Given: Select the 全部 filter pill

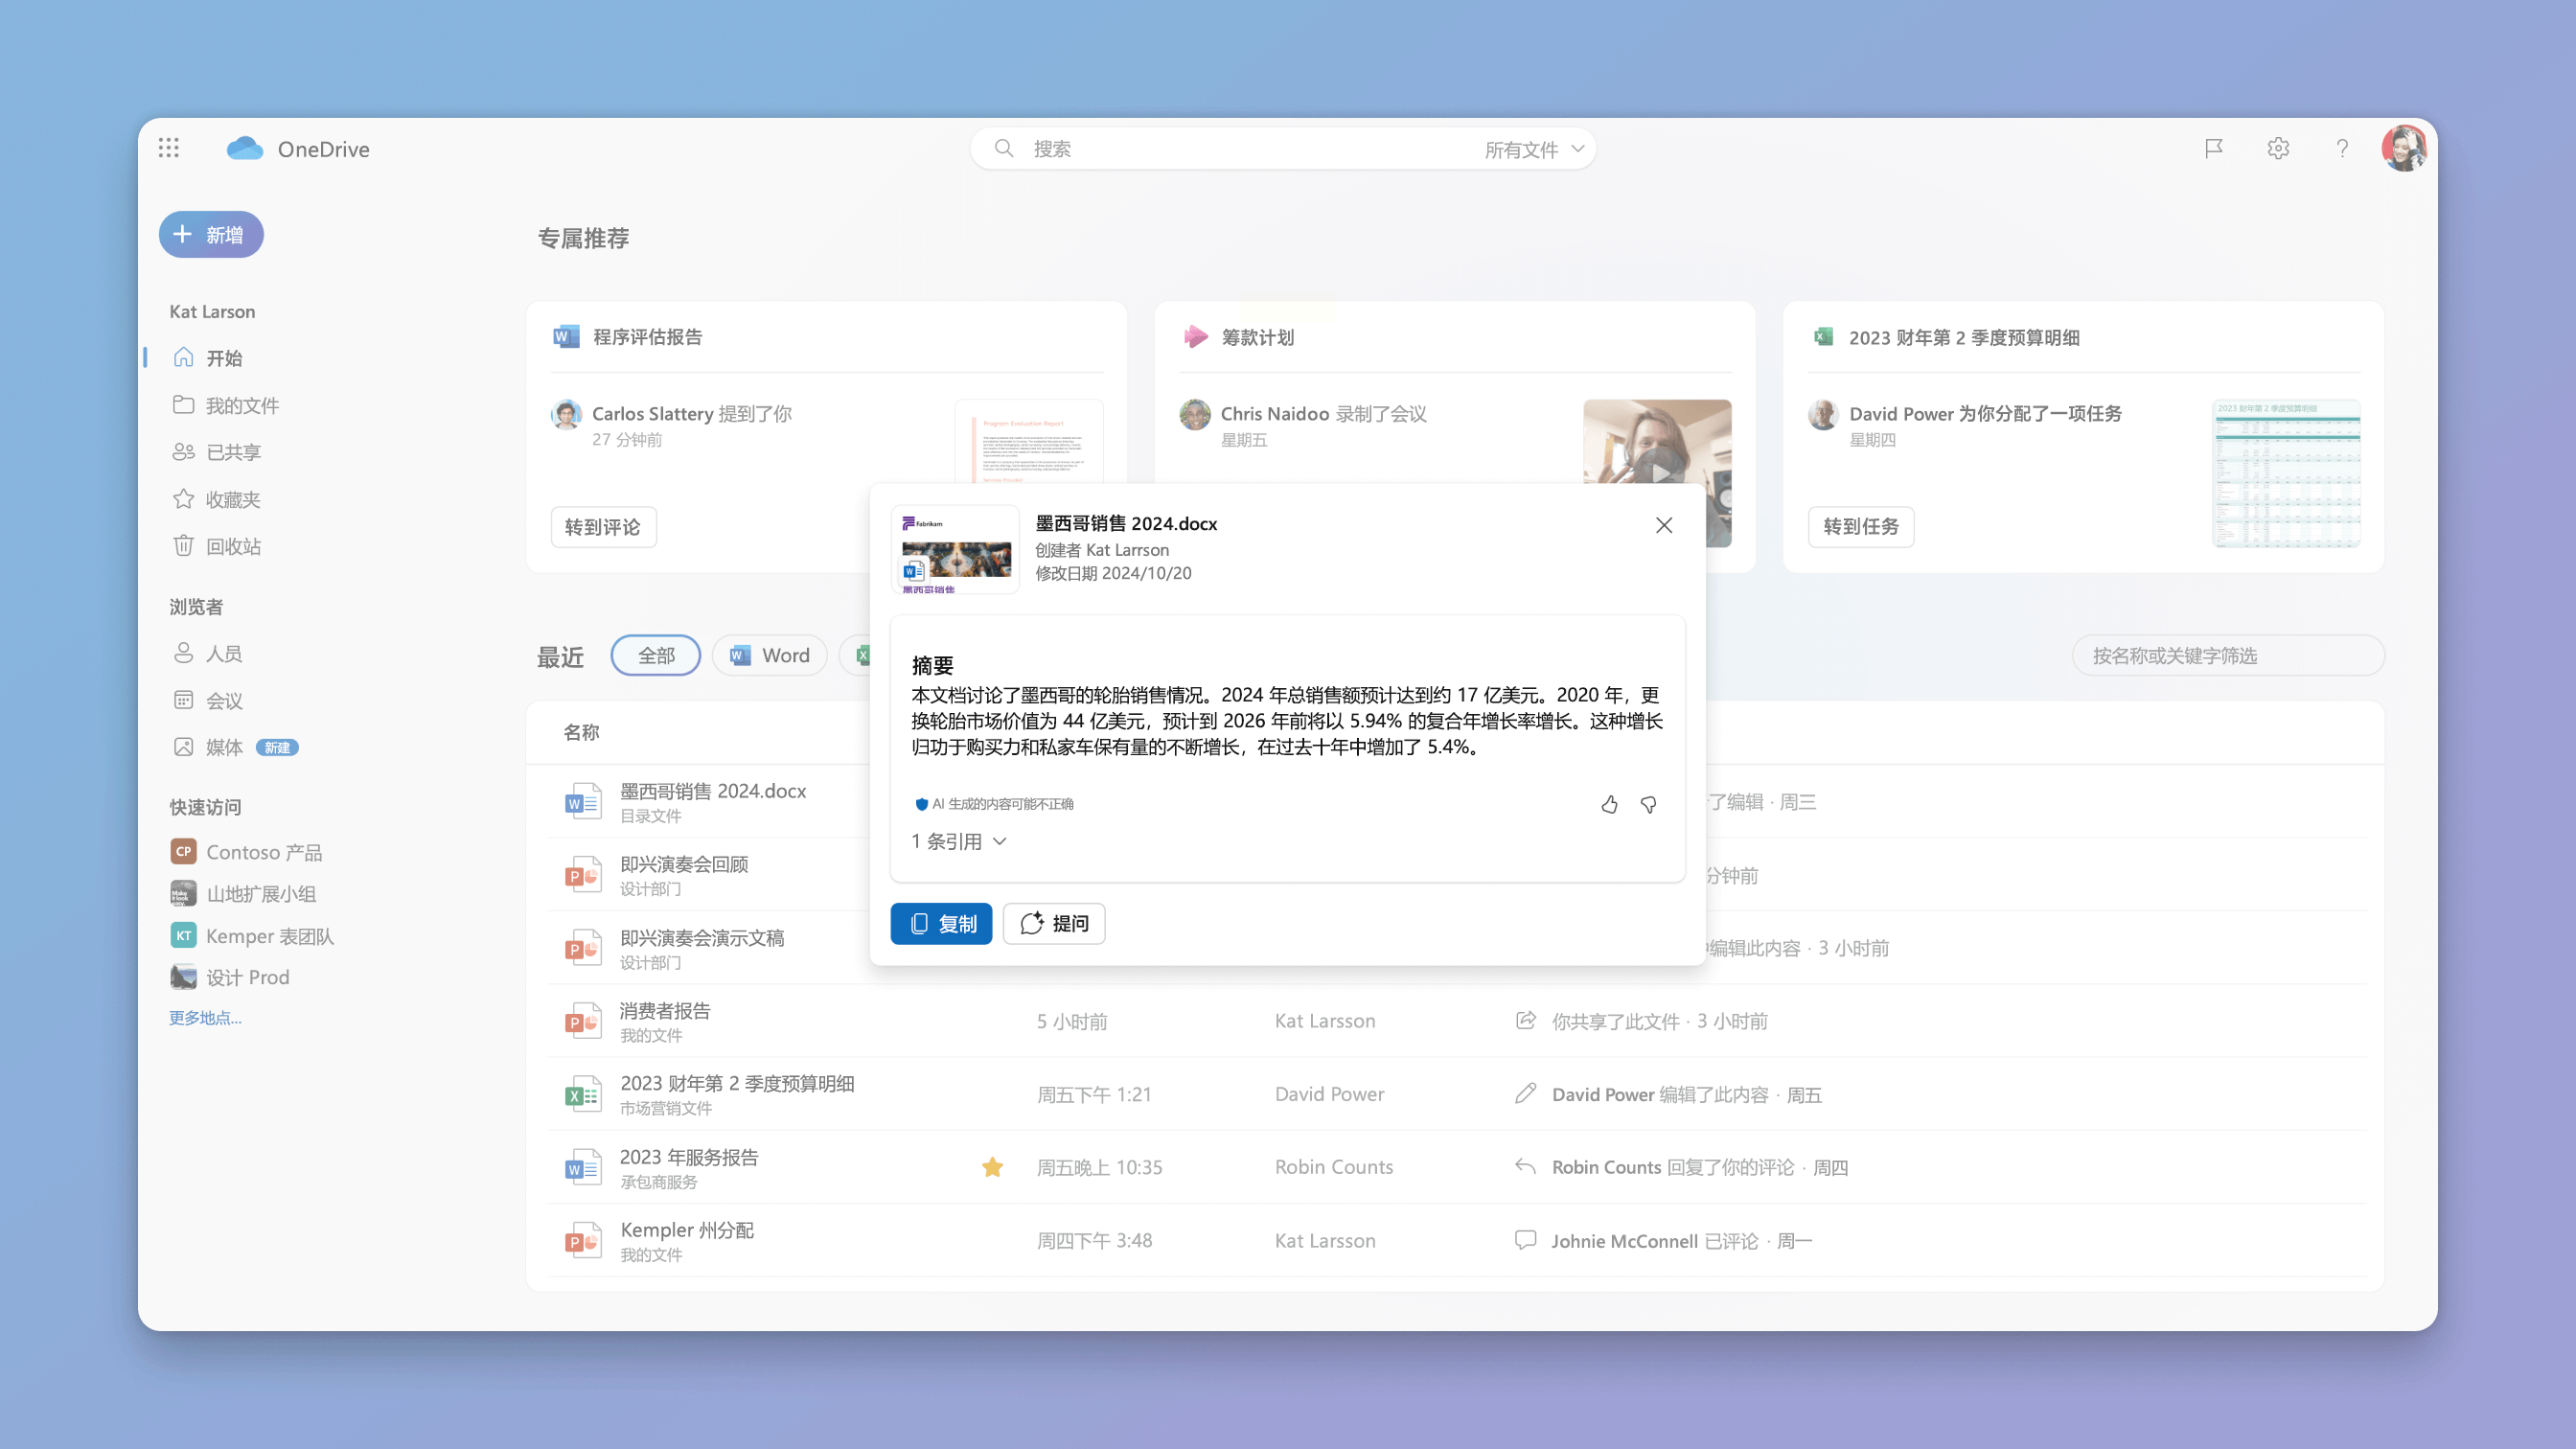Looking at the screenshot, I should pyautogui.click(x=656, y=655).
